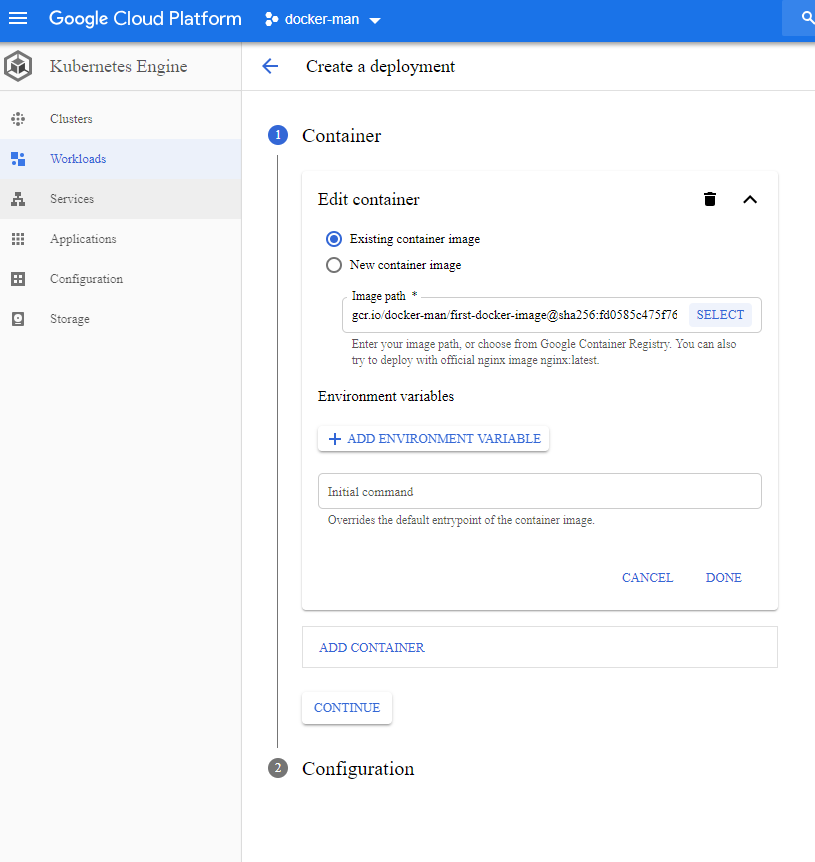
Task: Go back using the left arrow
Action: coord(270,67)
